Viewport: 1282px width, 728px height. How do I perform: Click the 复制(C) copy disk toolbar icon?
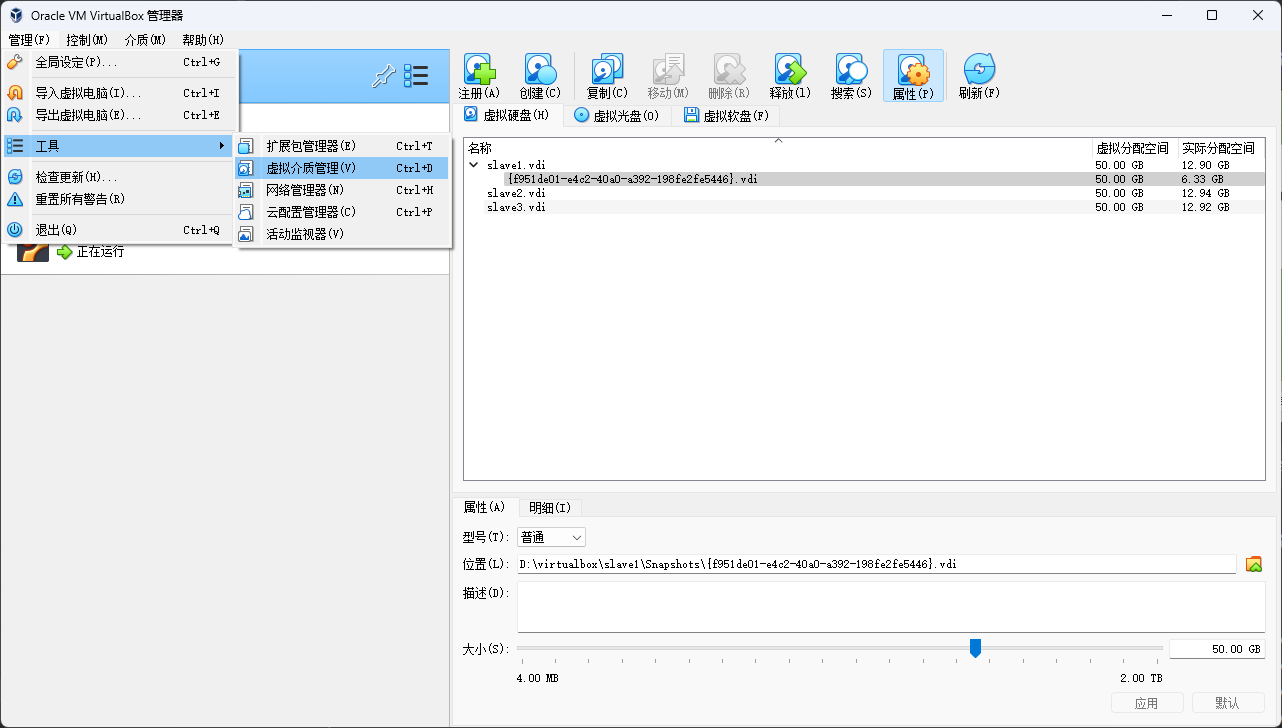[607, 76]
